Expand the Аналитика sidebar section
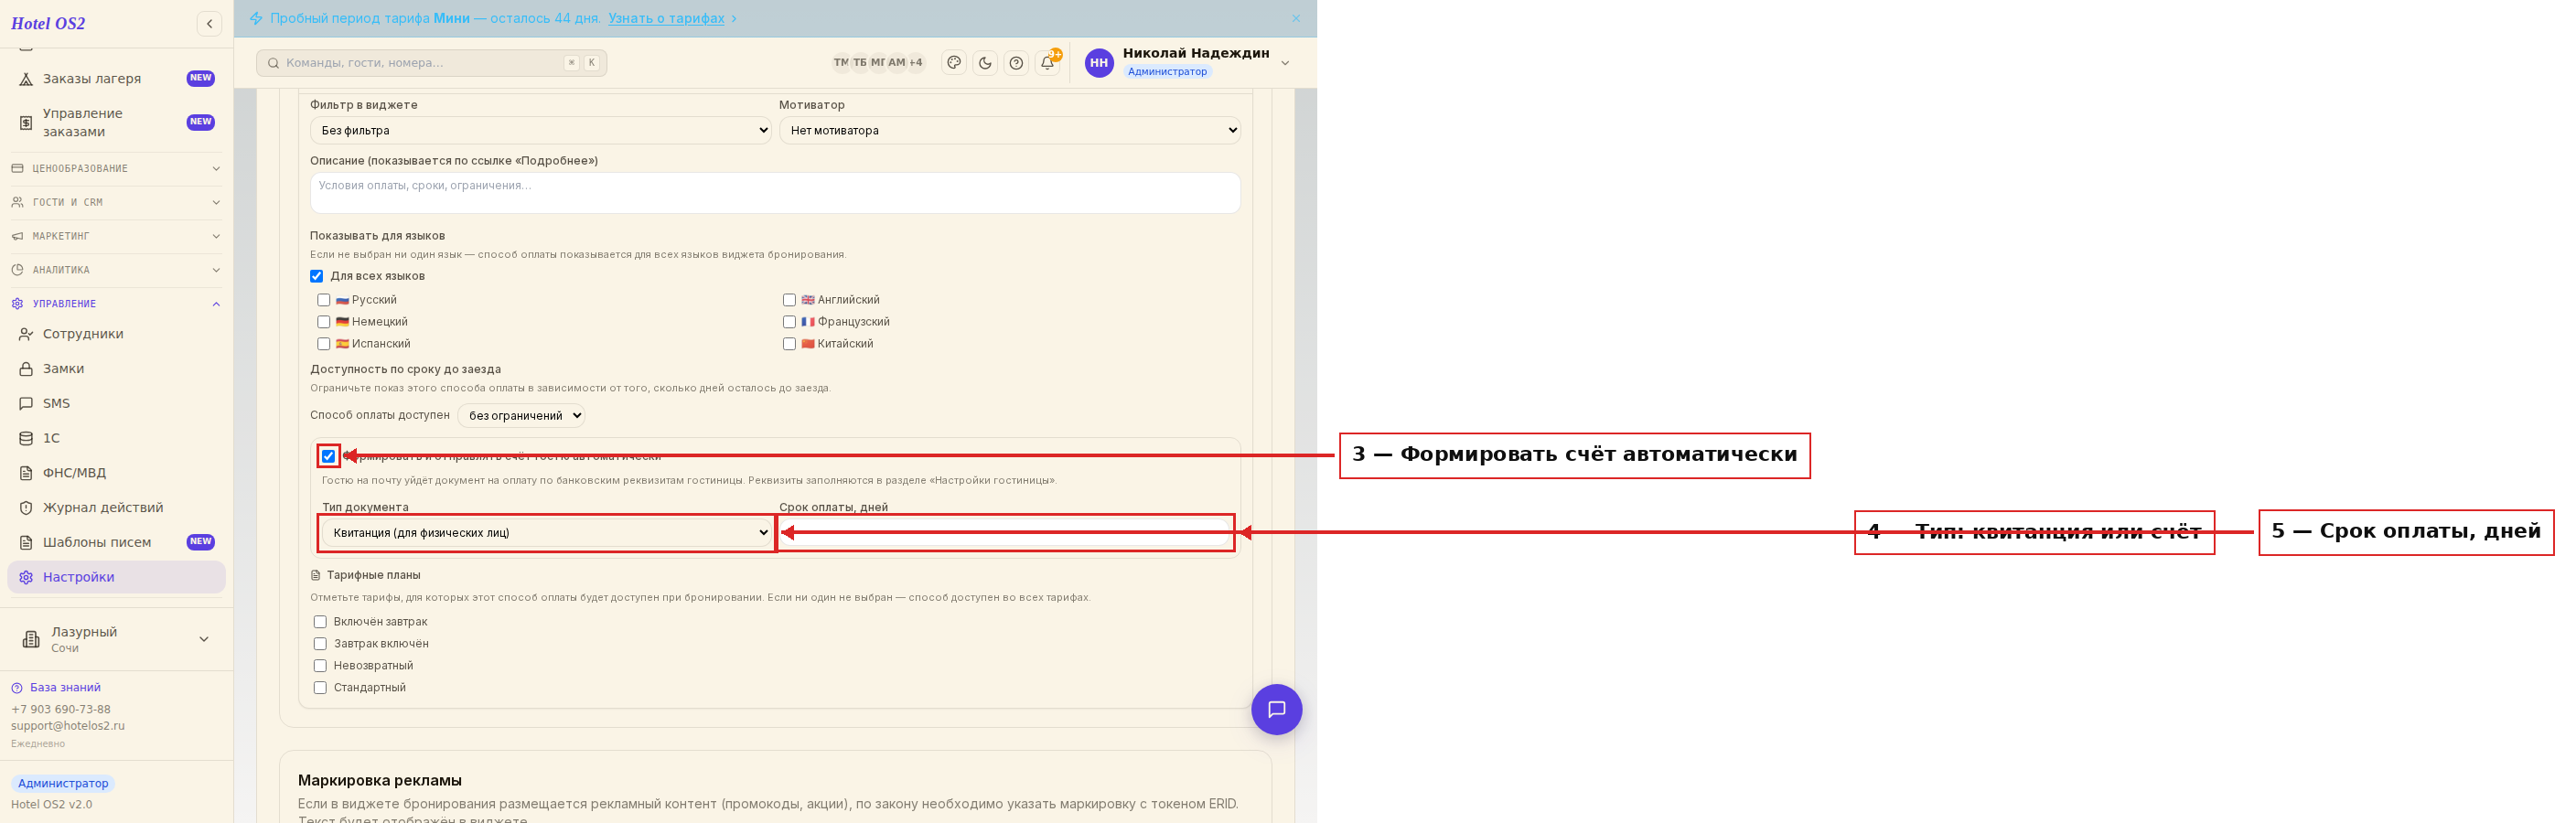The width and height of the screenshot is (2576, 823). coord(116,270)
